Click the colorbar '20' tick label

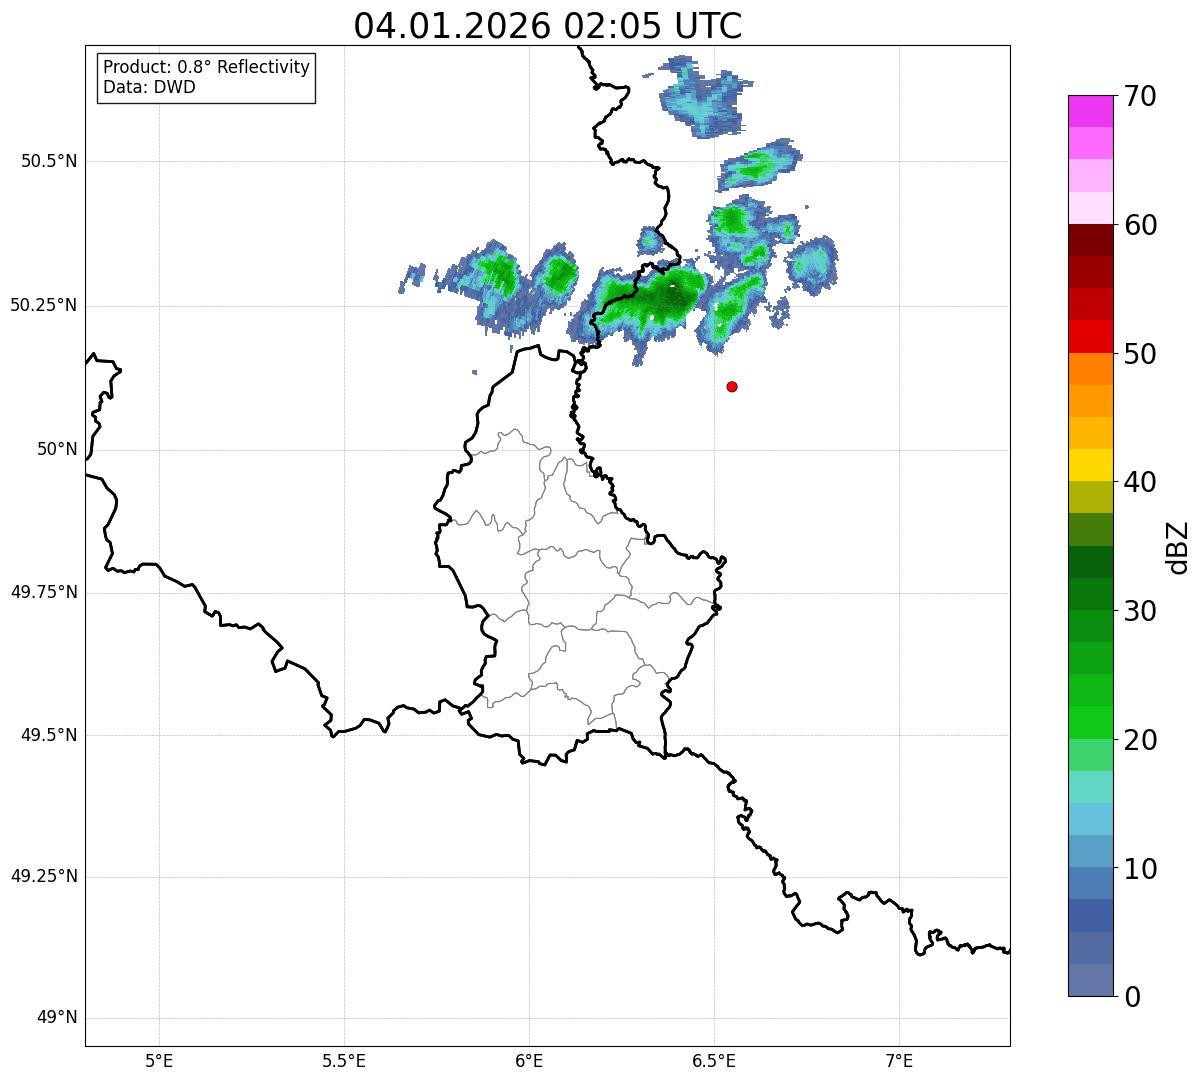pos(1140,740)
